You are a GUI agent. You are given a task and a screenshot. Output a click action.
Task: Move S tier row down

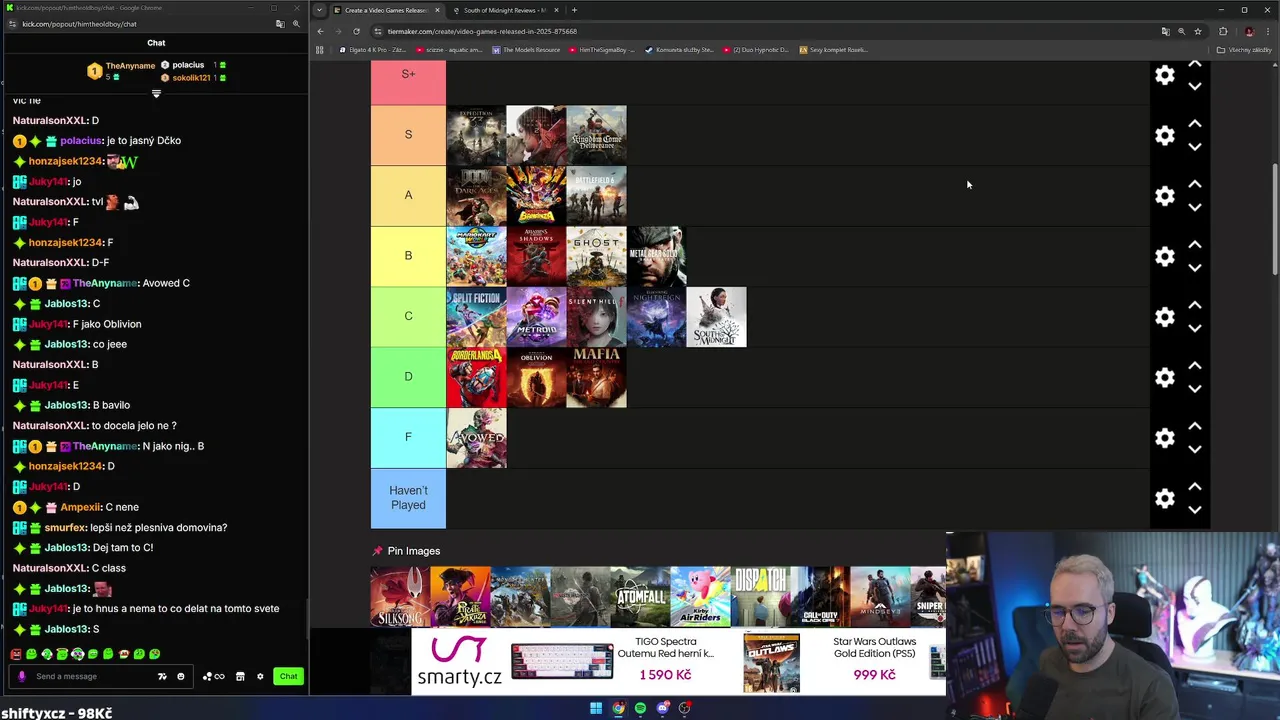point(1194,146)
